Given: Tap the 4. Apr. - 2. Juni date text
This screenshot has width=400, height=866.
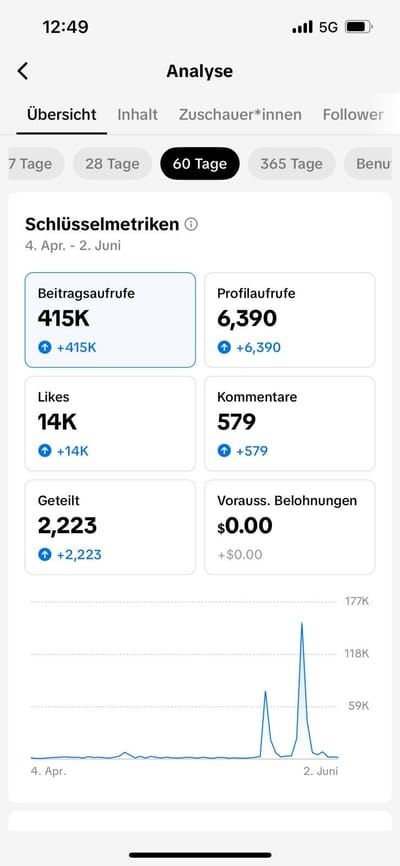Looking at the screenshot, I should pyautogui.click(x=73, y=245).
